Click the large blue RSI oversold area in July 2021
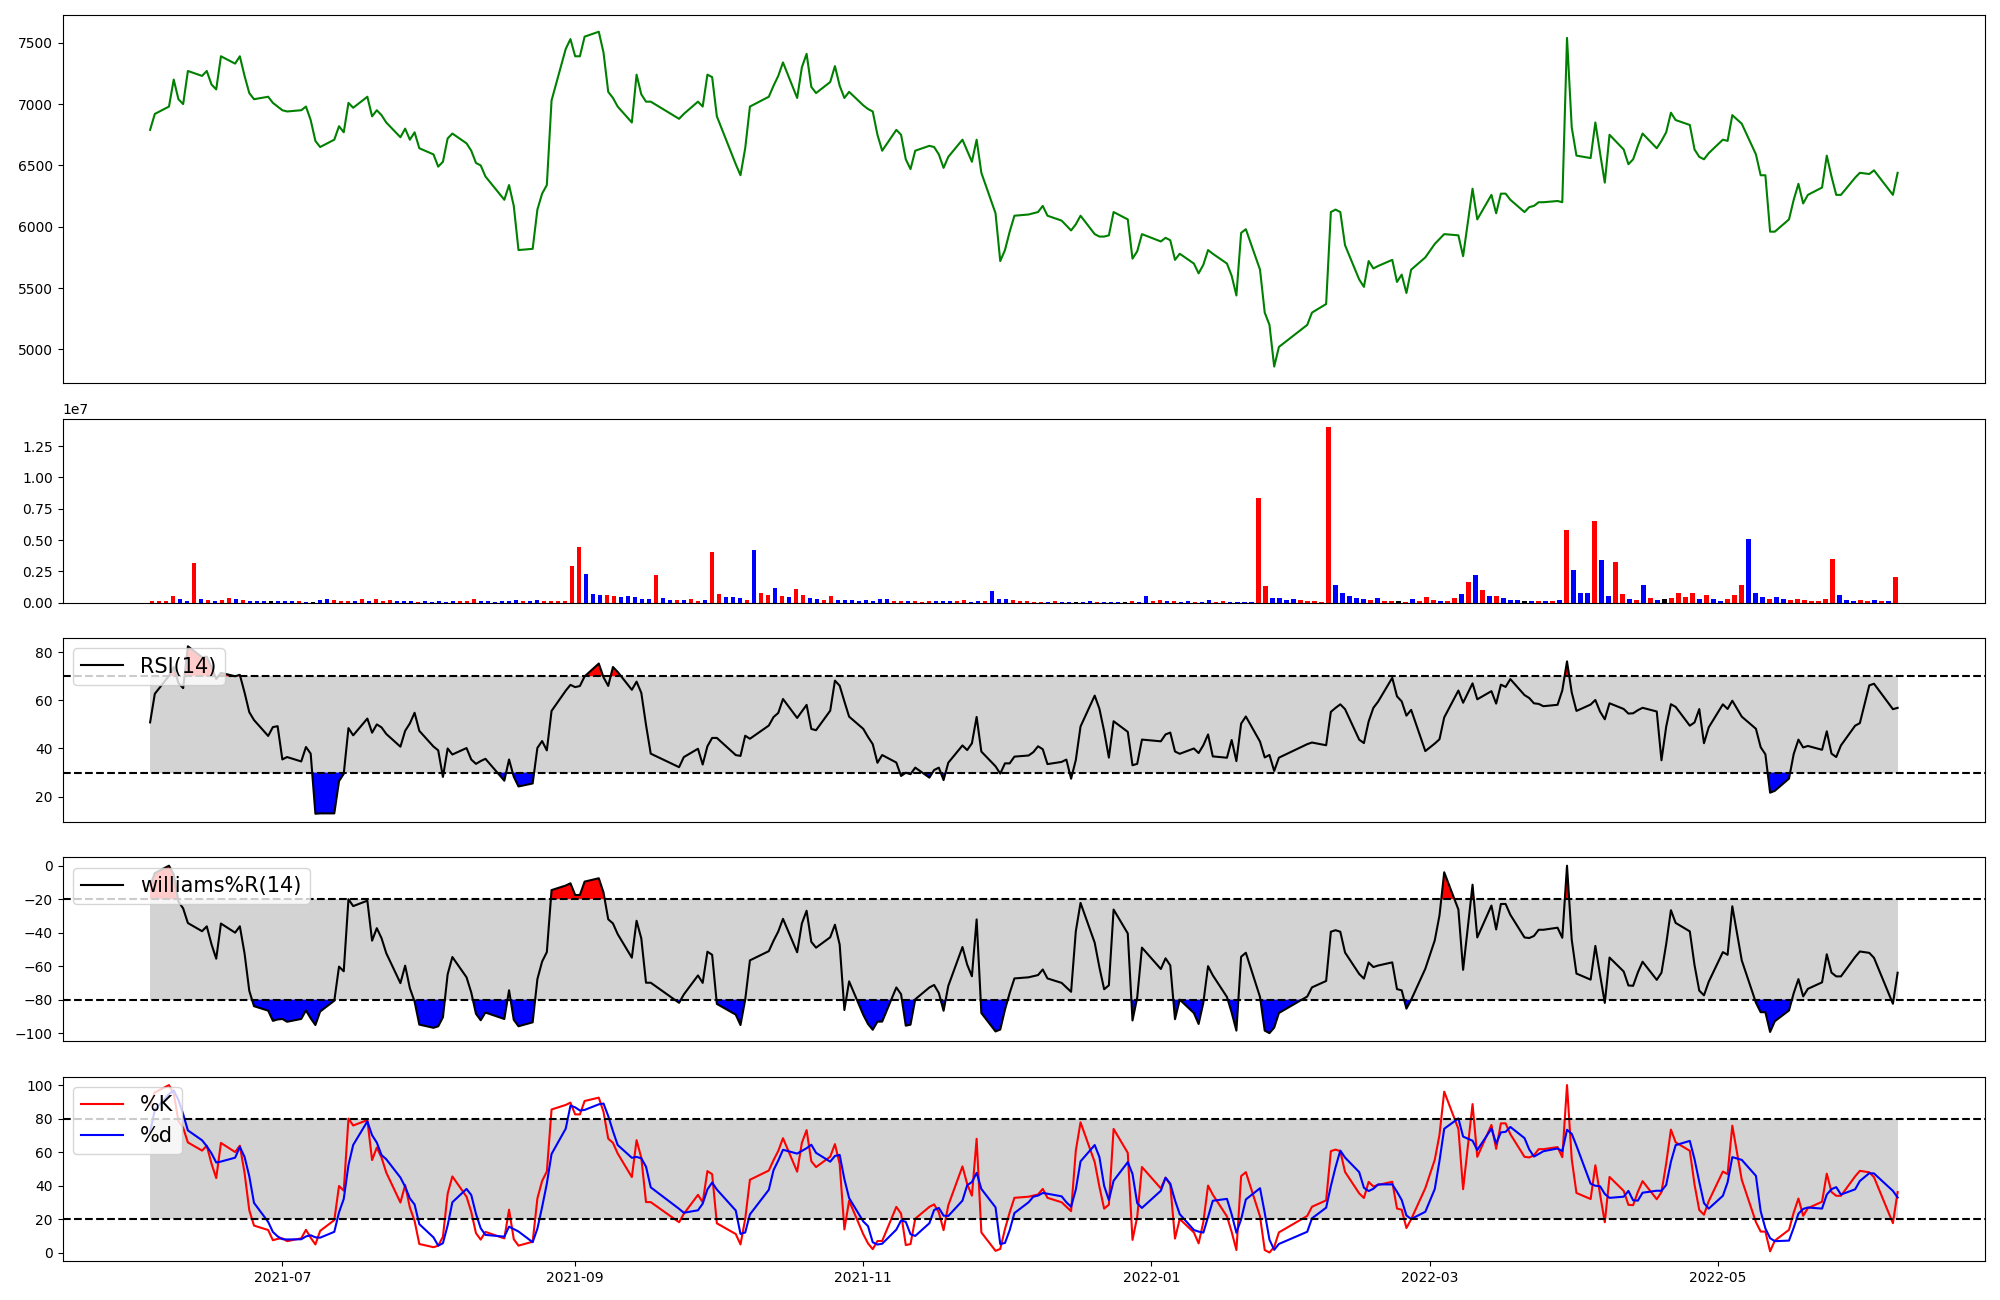Viewport: 2000px width, 1300px height. pyautogui.click(x=325, y=793)
